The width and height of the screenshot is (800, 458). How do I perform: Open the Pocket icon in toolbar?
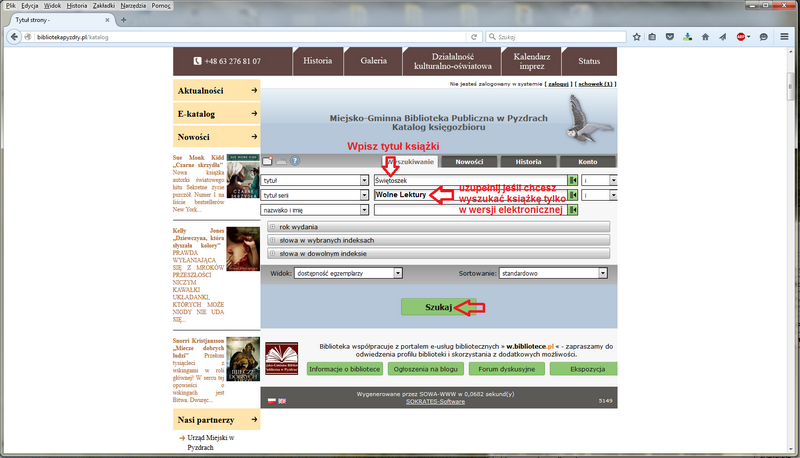pos(668,37)
